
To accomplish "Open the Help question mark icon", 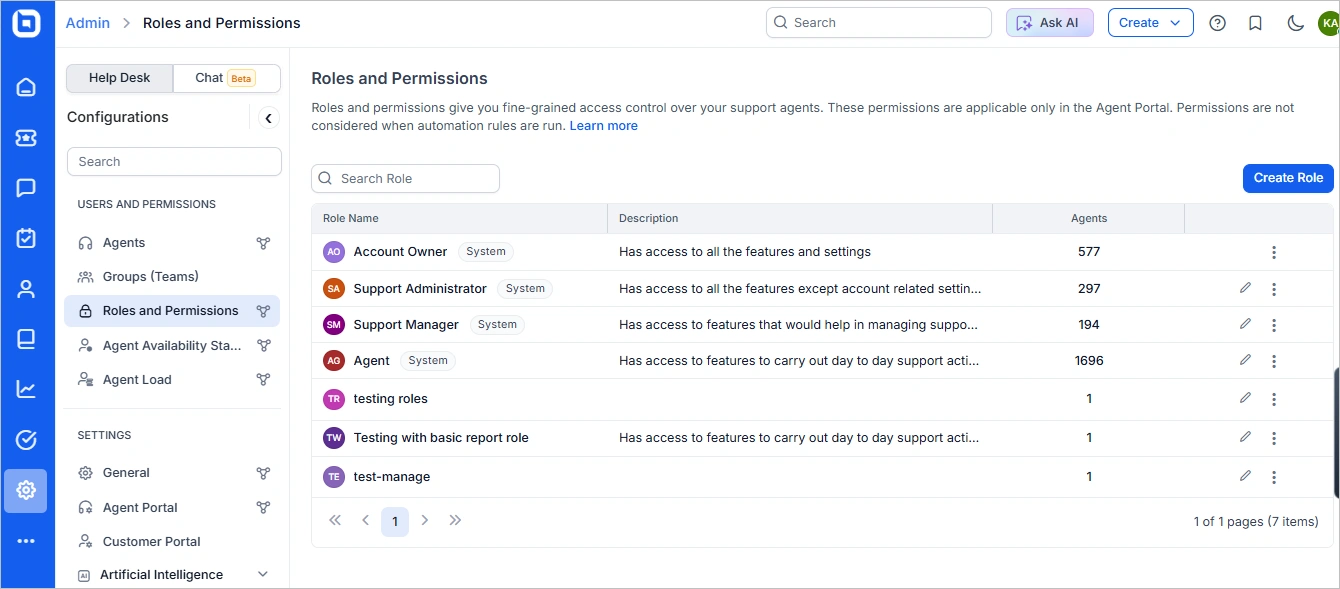I will click(x=1217, y=23).
